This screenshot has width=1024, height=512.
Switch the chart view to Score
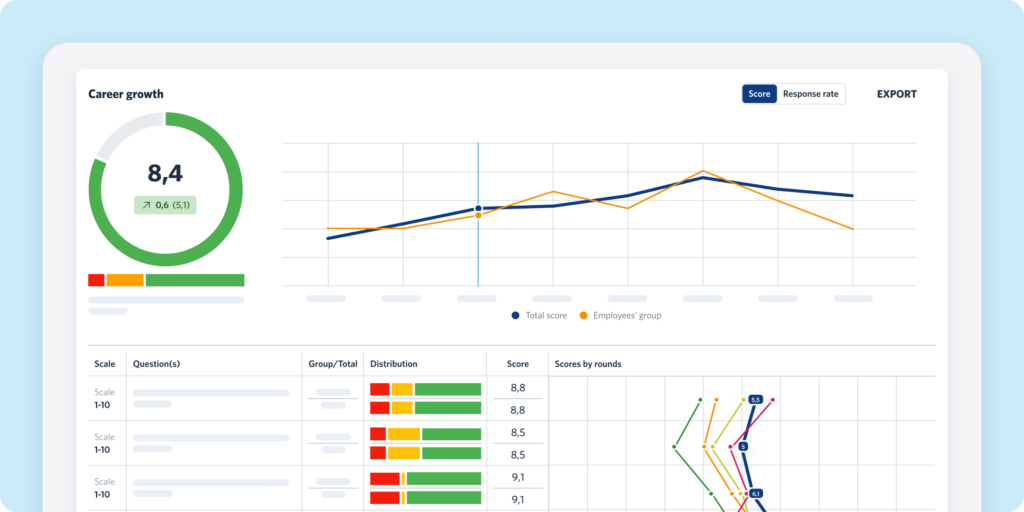759,94
